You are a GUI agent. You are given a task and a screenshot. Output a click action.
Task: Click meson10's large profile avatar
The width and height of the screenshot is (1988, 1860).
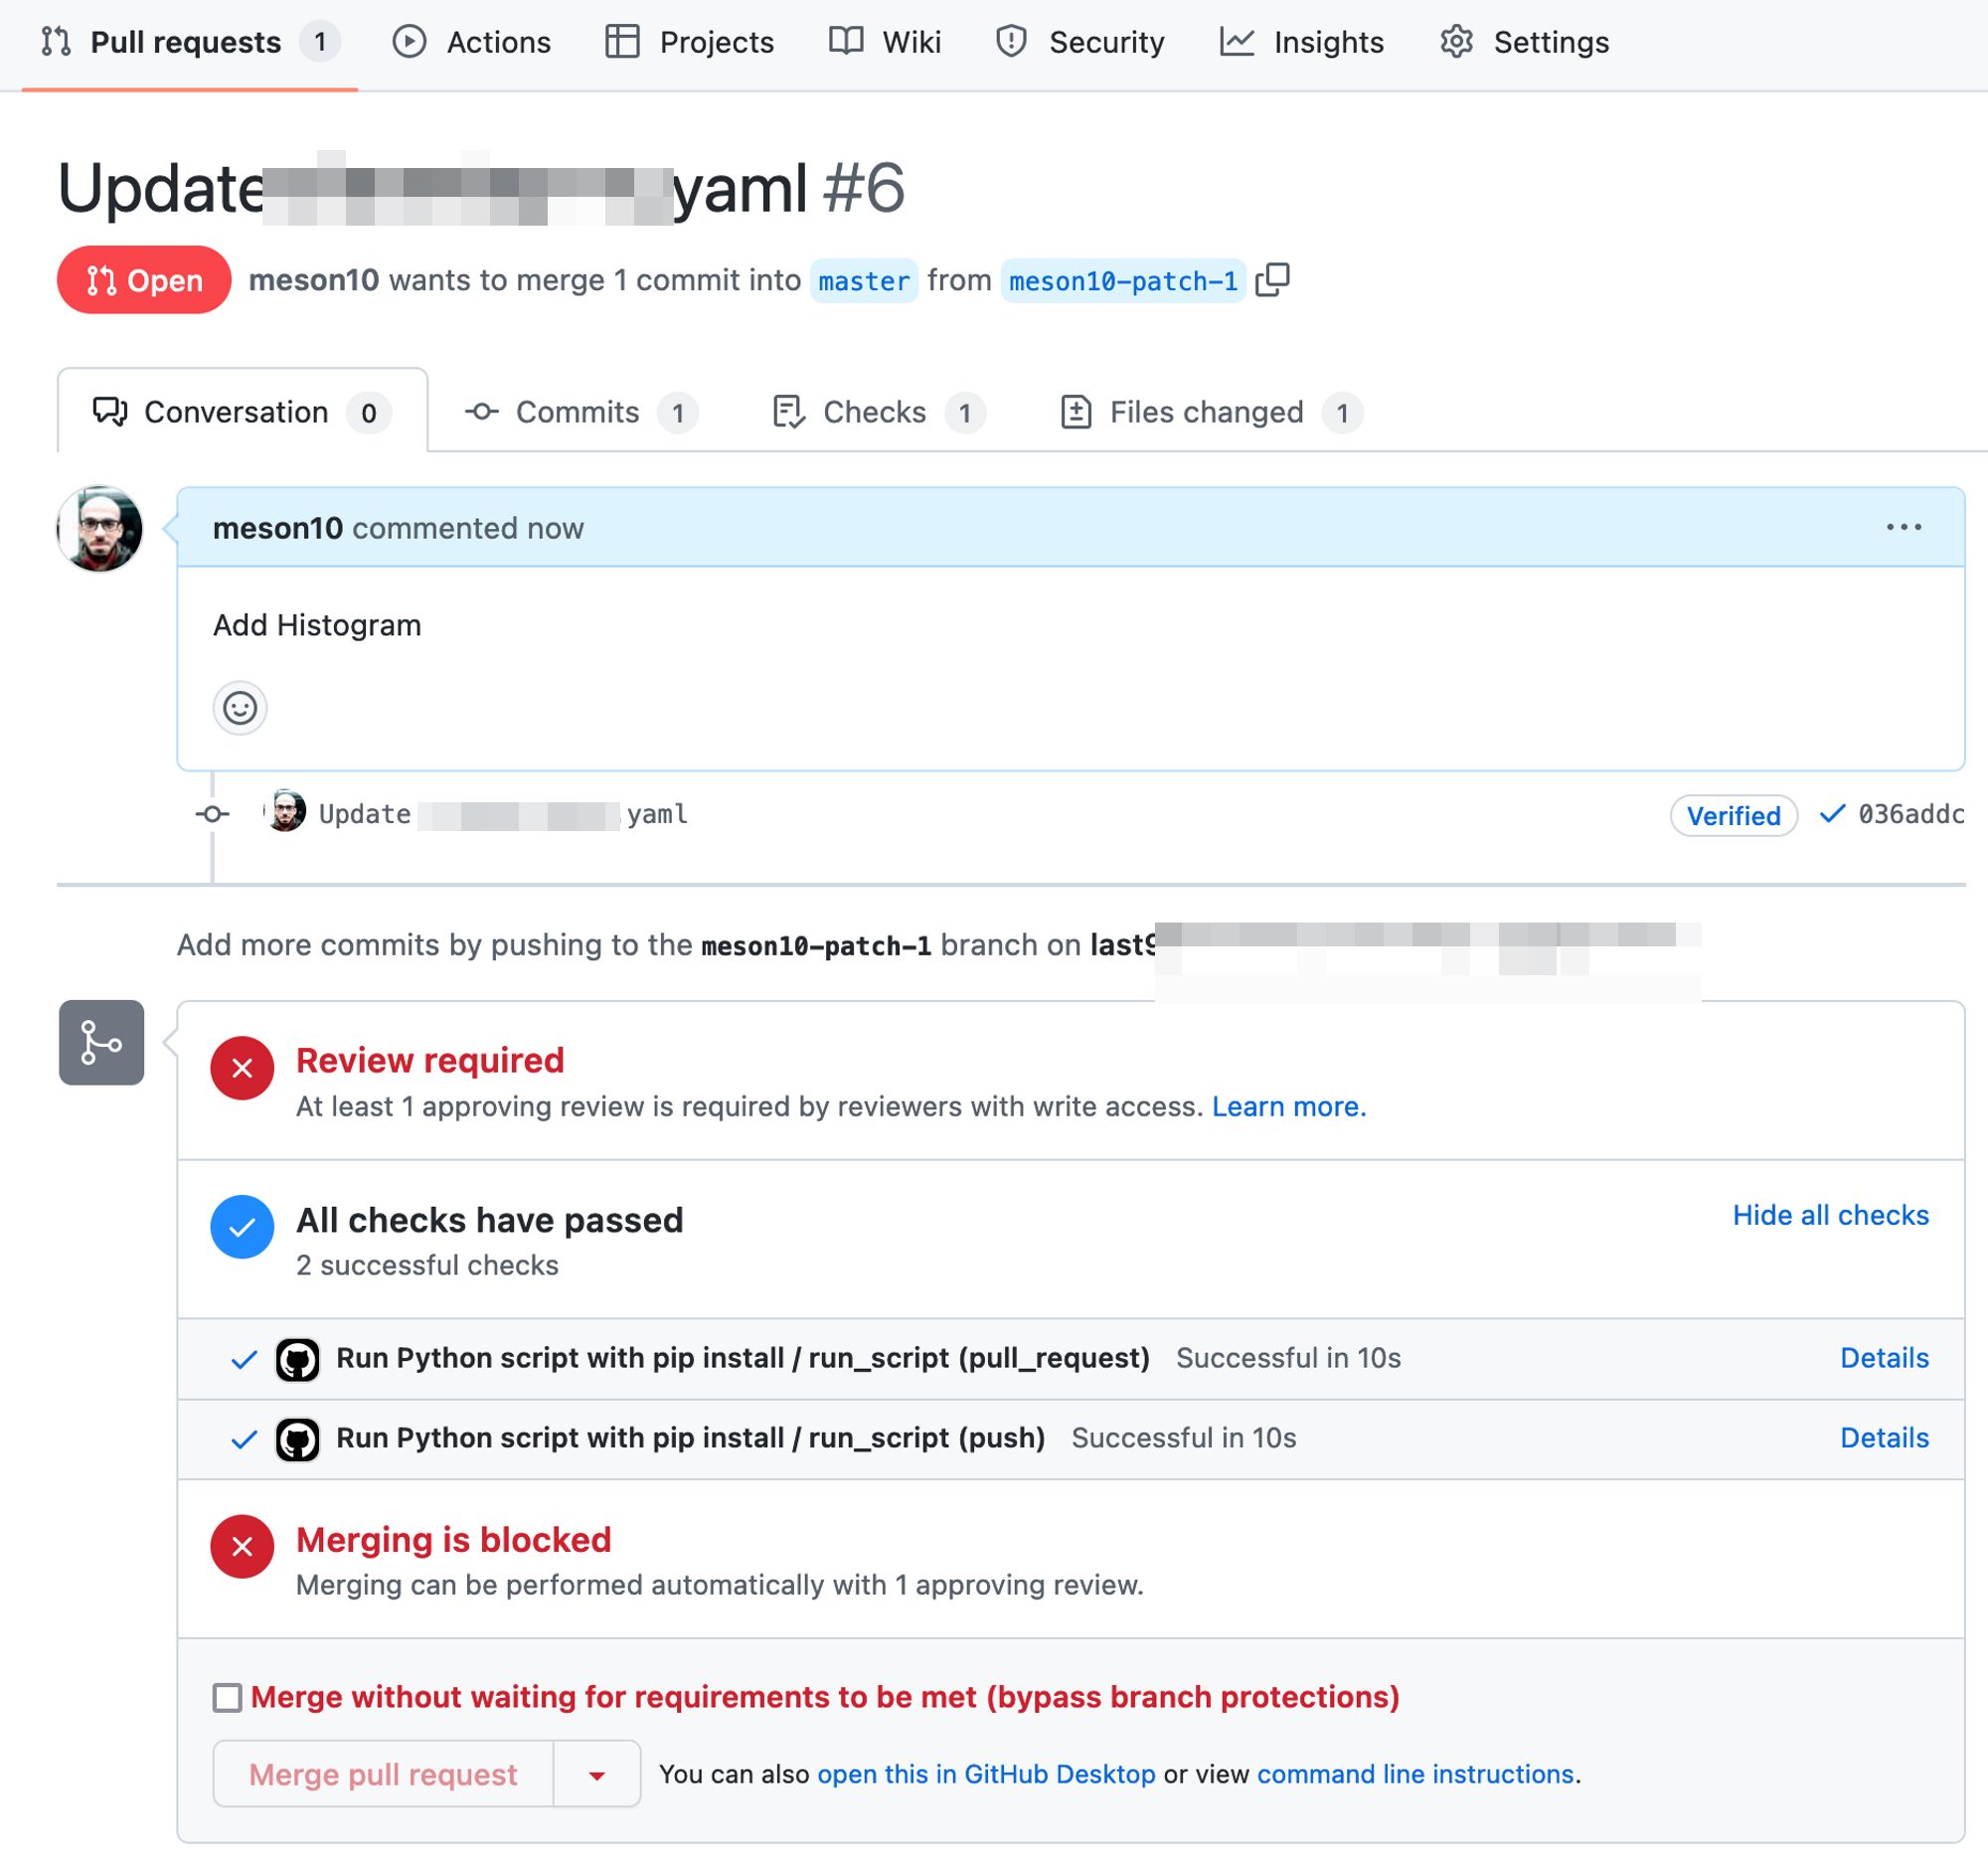pos(100,529)
